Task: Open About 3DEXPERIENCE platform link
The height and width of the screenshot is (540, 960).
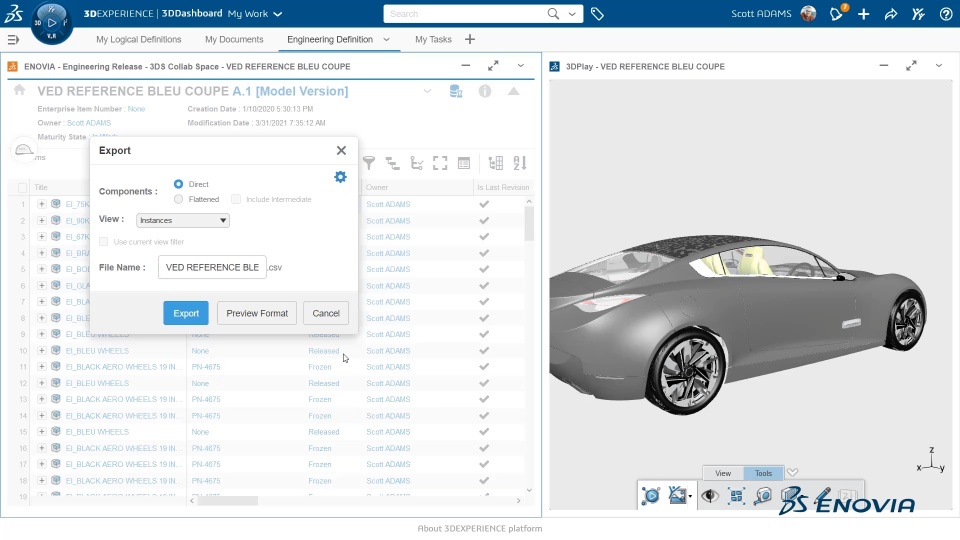Action: tap(479, 528)
